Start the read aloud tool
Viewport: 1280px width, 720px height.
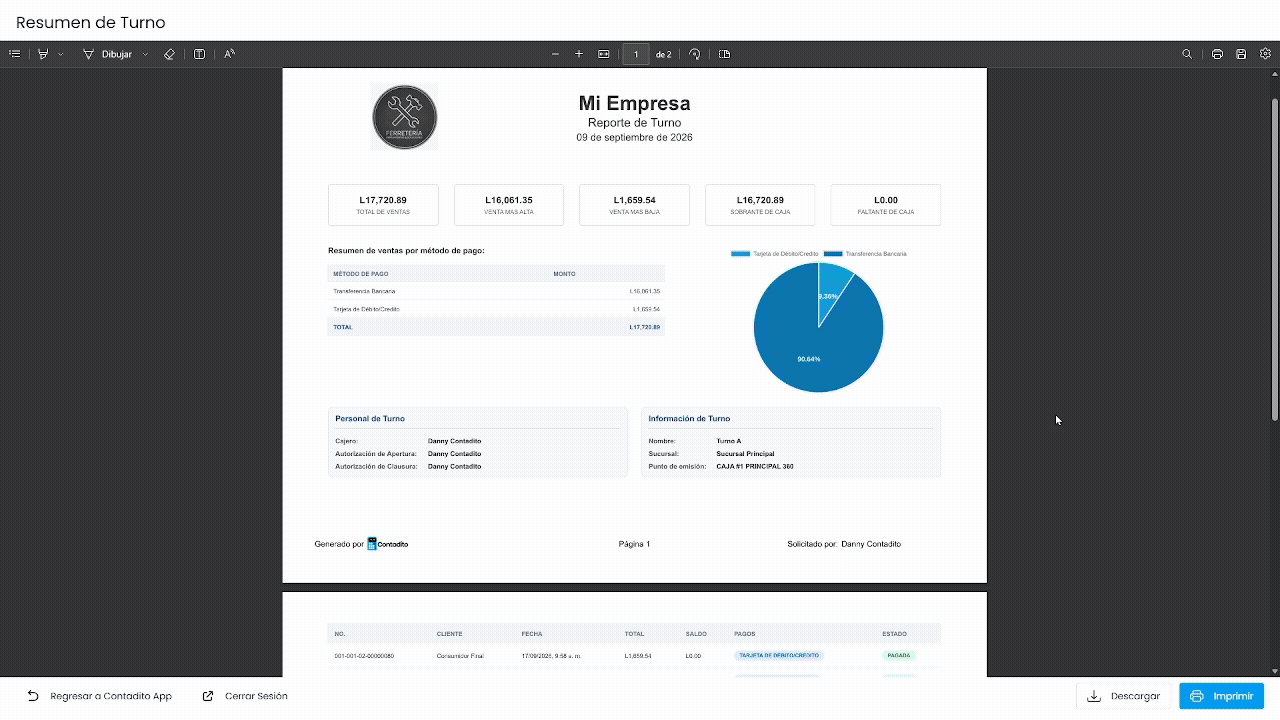pyautogui.click(x=229, y=54)
